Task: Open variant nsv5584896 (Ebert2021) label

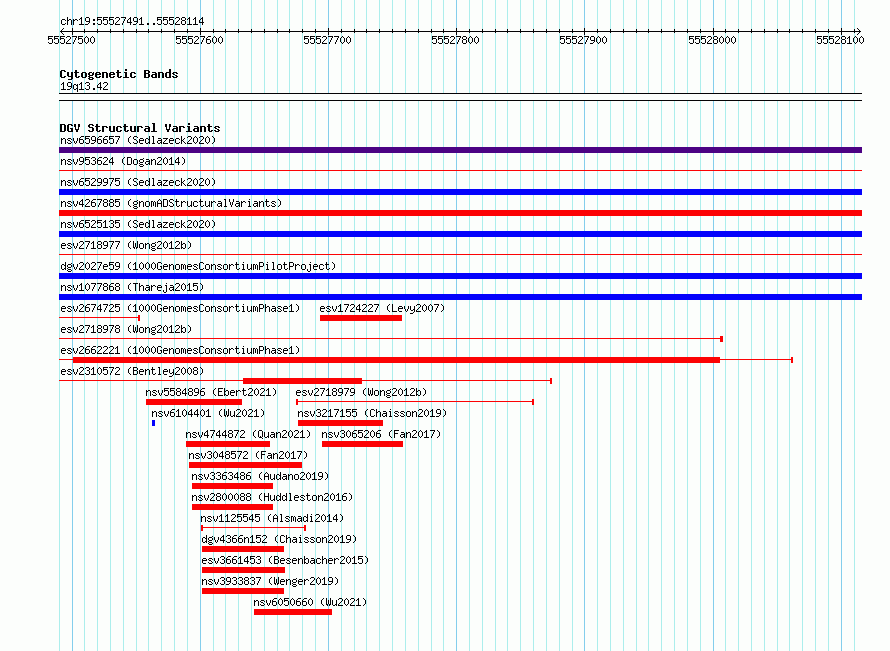Action: pyautogui.click(x=211, y=392)
